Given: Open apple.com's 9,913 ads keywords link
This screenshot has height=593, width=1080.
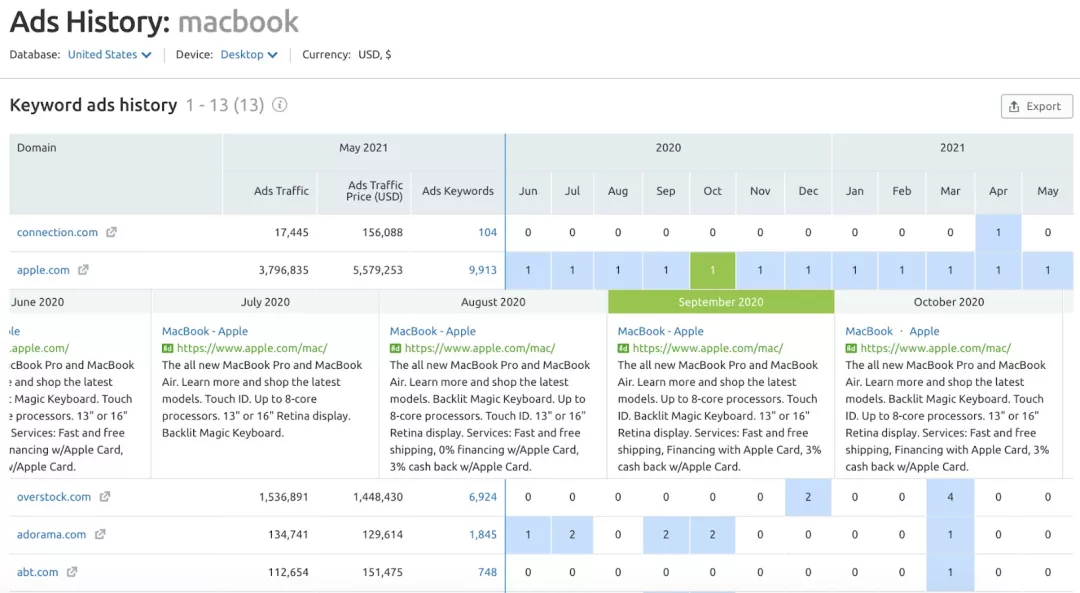Looking at the screenshot, I should click(x=482, y=270).
